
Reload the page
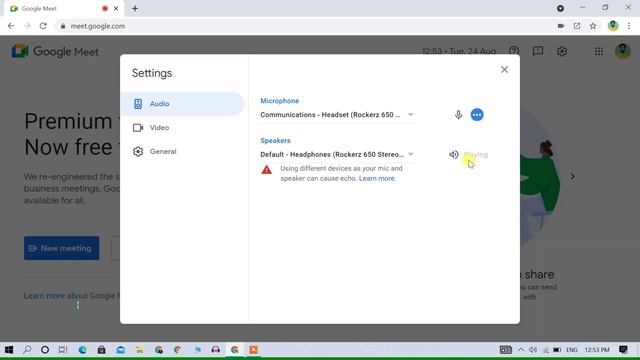(x=43, y=26)
